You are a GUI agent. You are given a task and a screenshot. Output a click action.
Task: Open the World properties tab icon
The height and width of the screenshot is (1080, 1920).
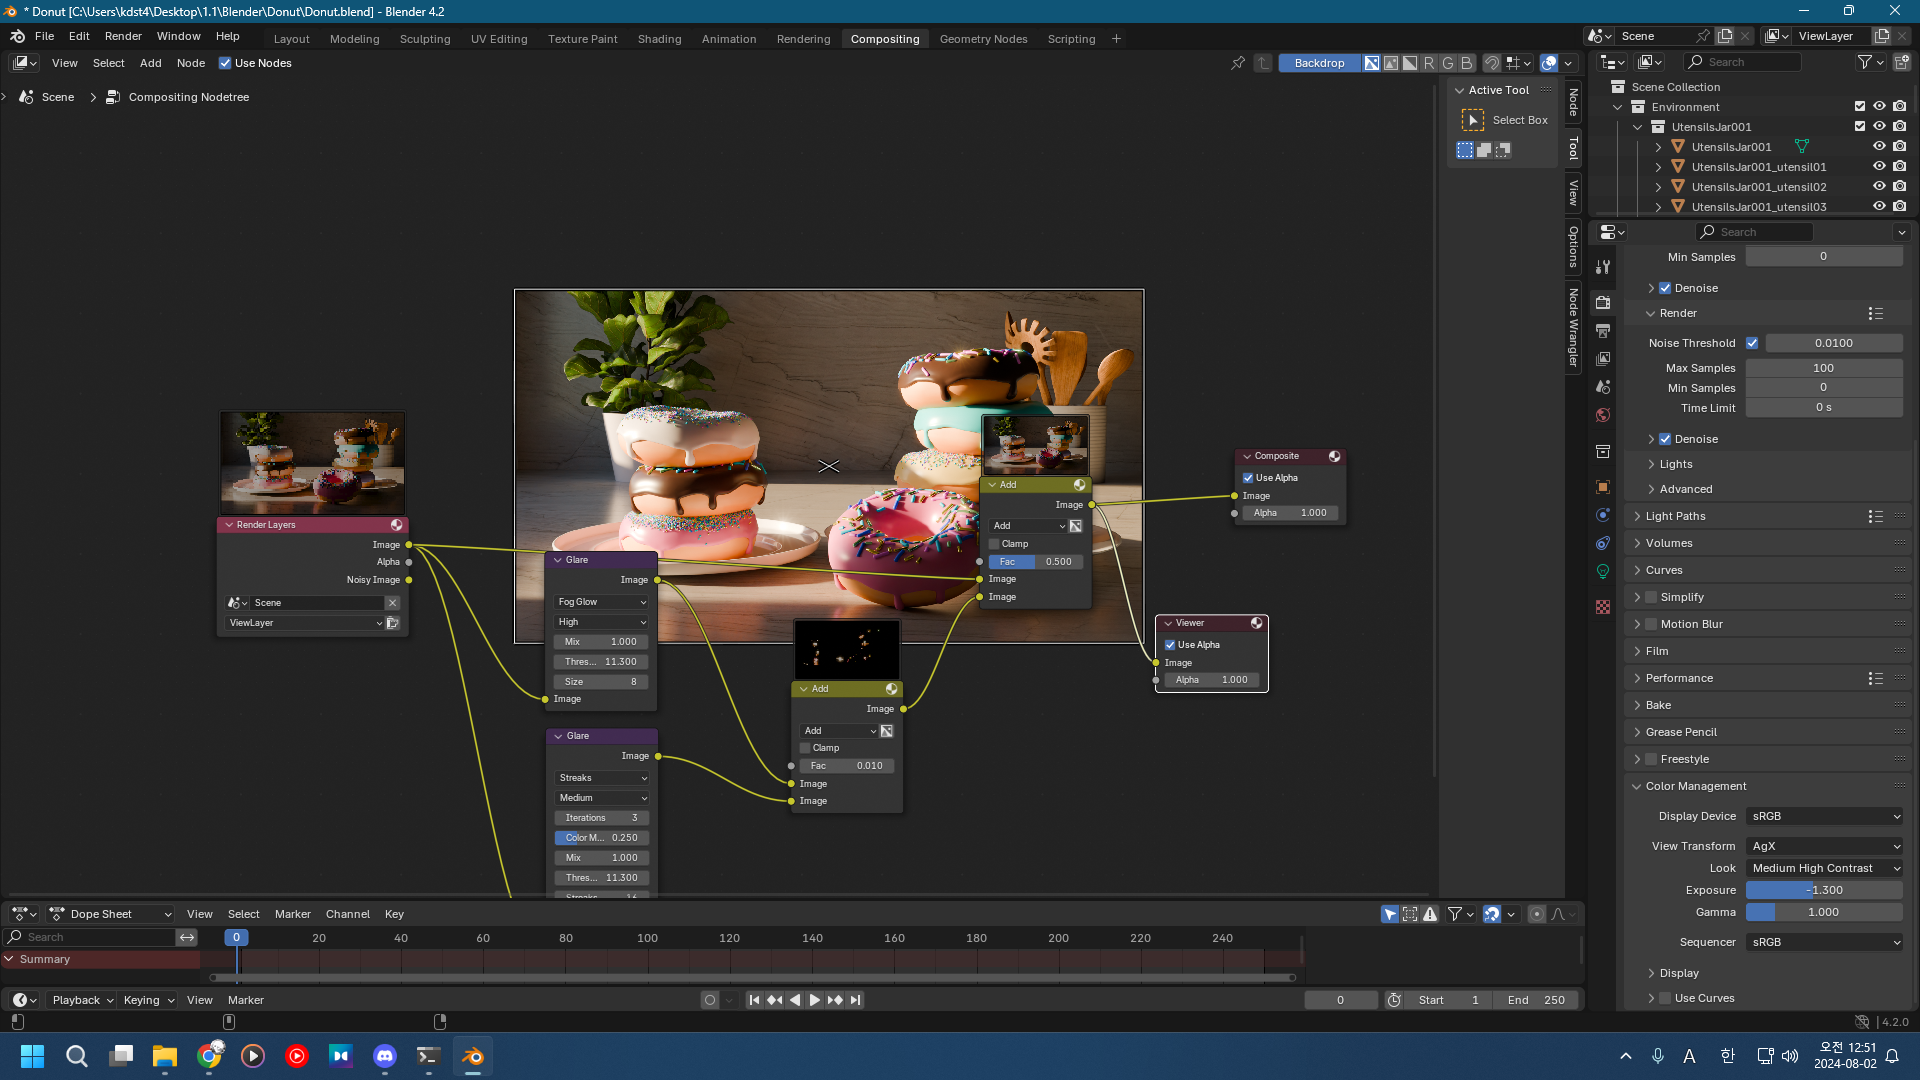pyautogui.click(x=1603, y=415)
